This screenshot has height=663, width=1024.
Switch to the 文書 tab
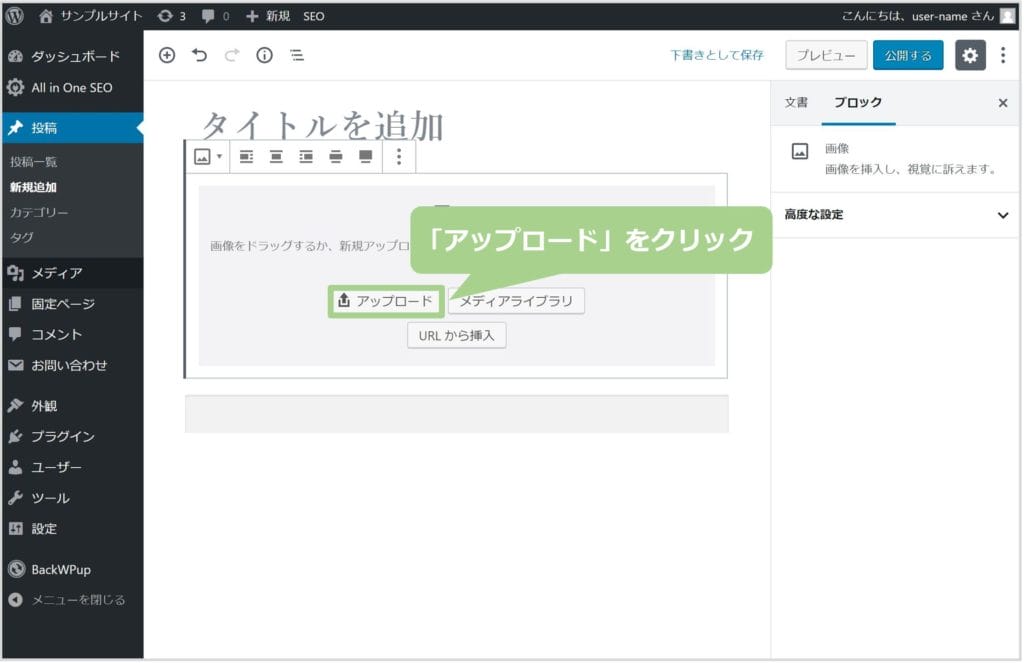click(796, 103)
